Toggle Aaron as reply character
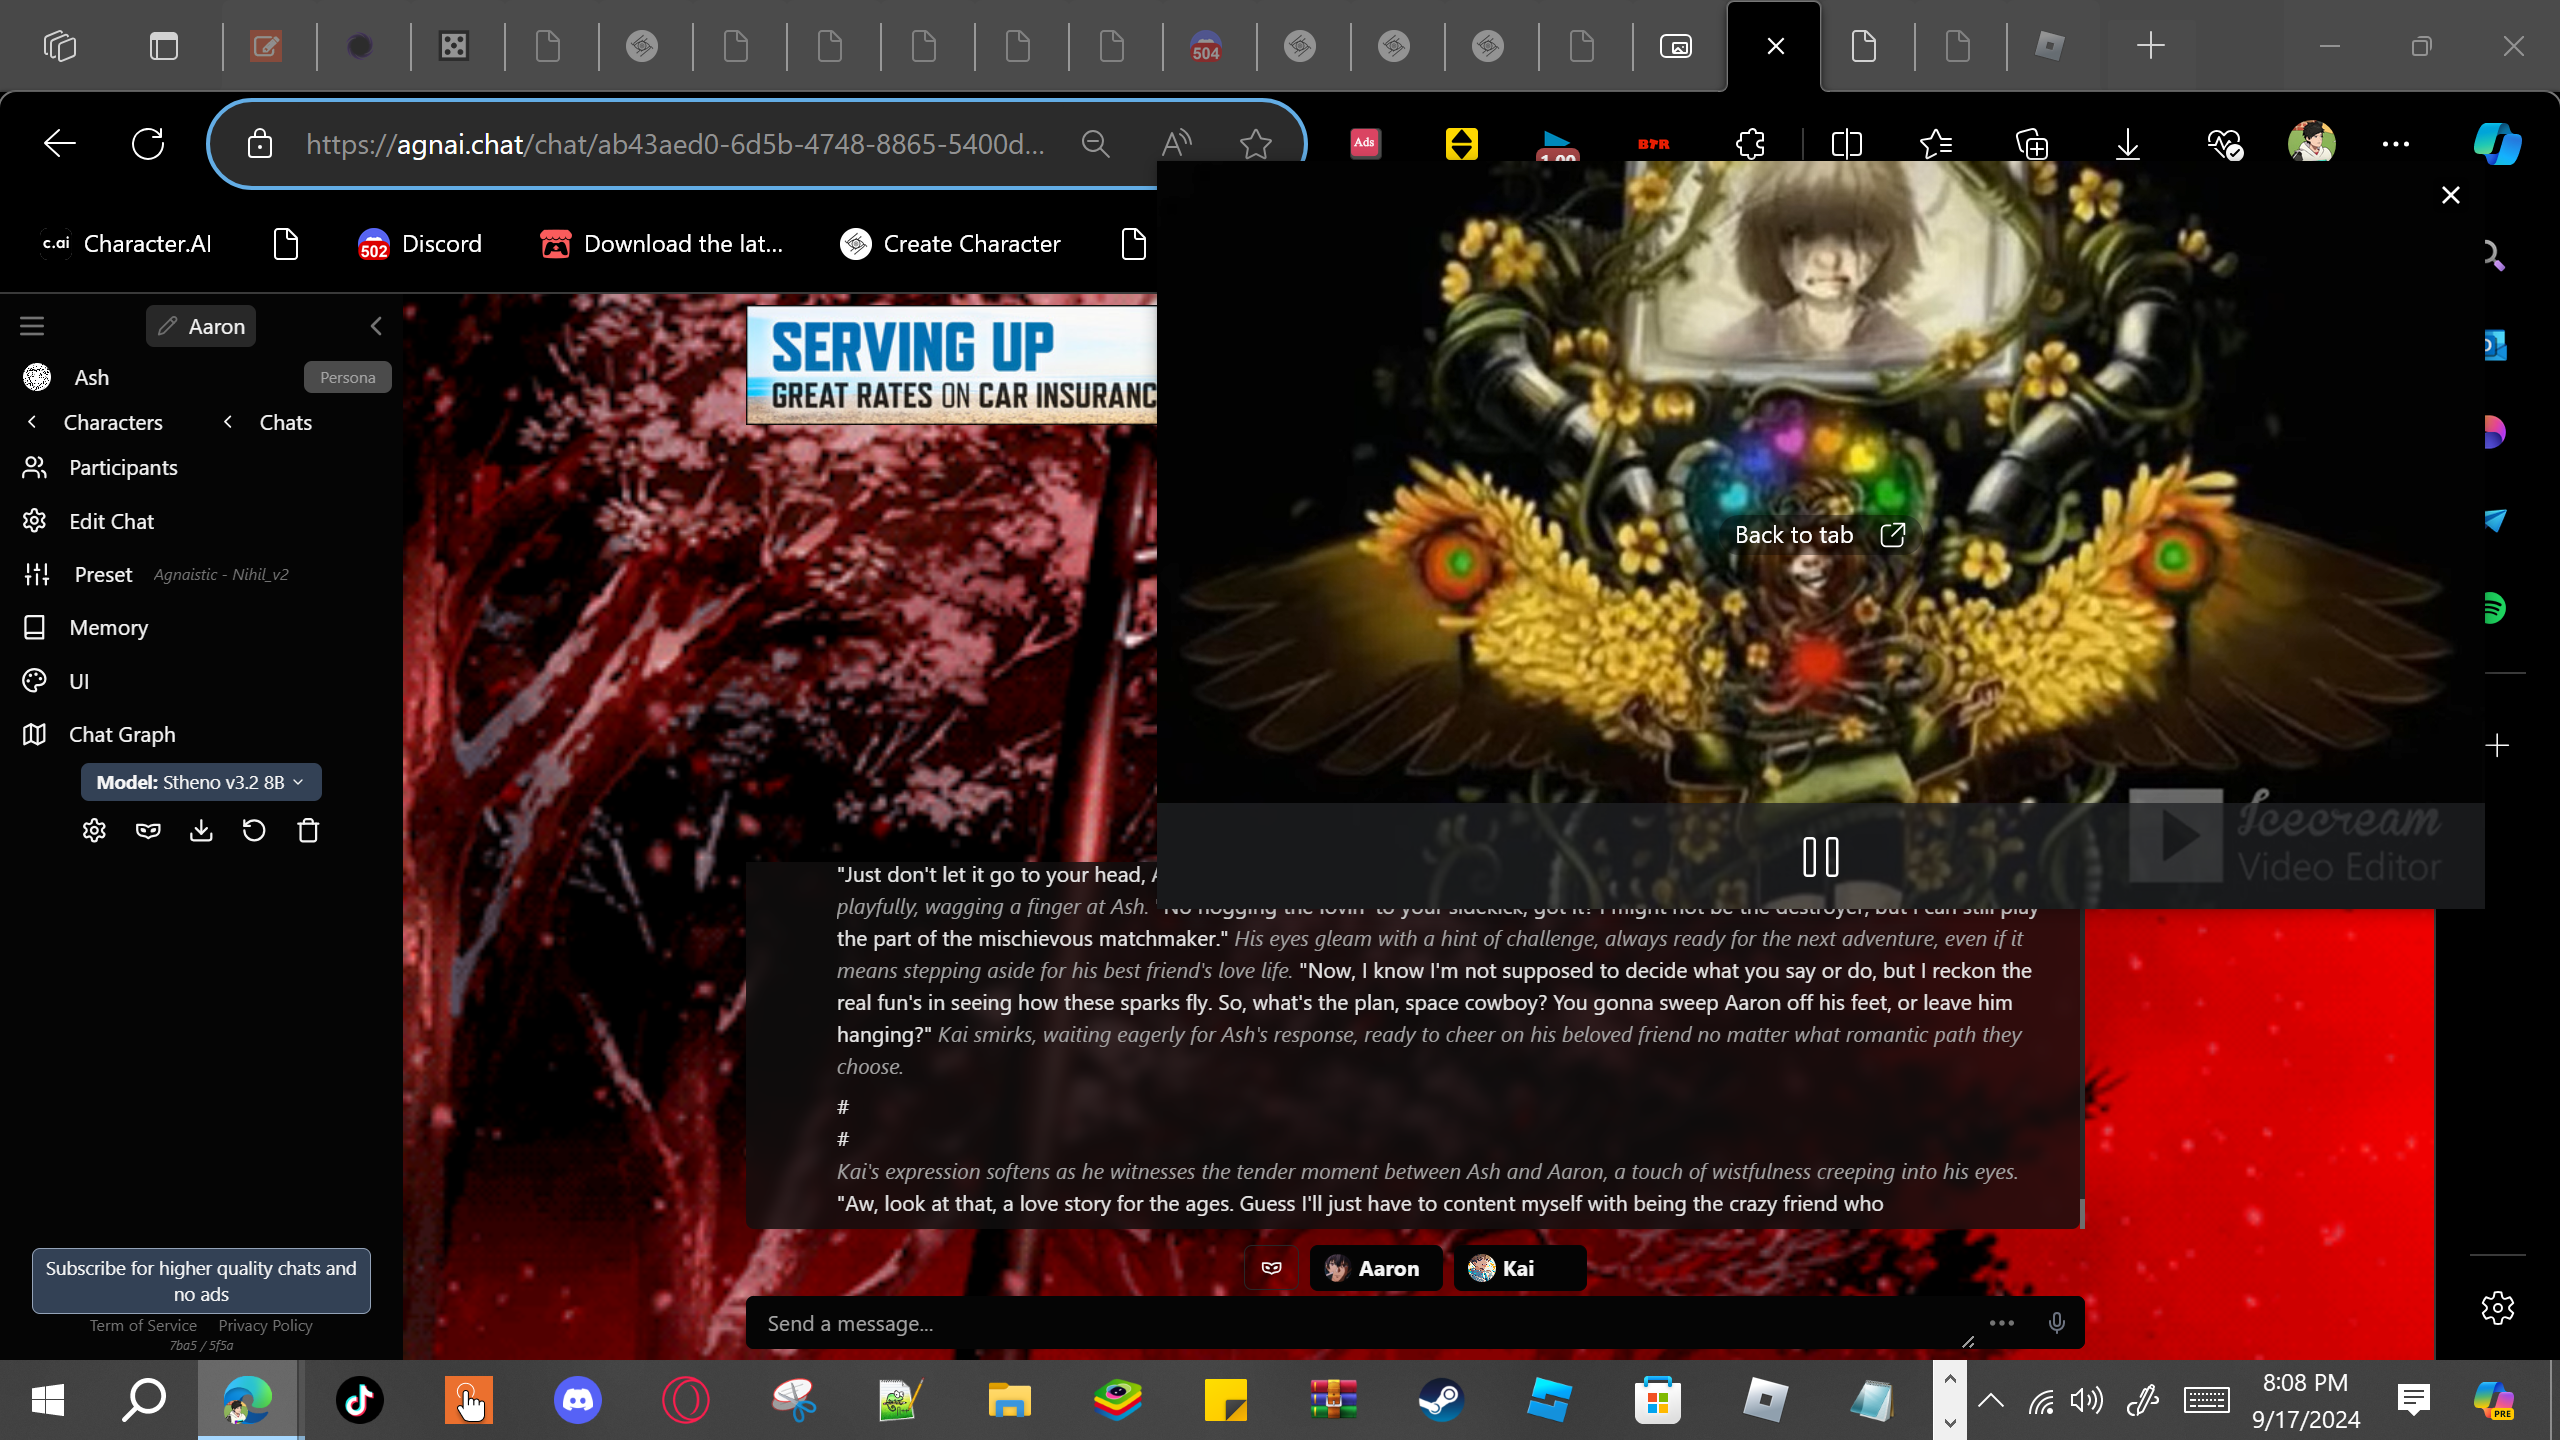 coord(1374,1268)
